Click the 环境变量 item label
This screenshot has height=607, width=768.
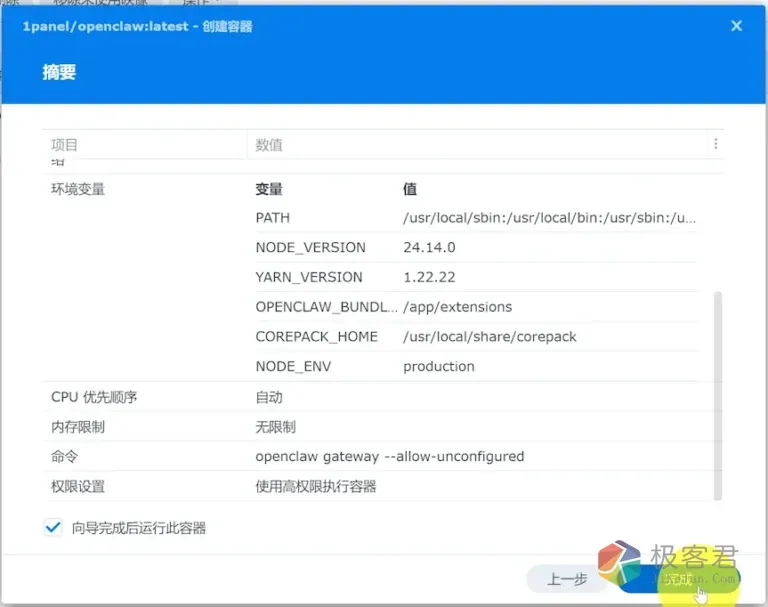click(x=78, y=189)
